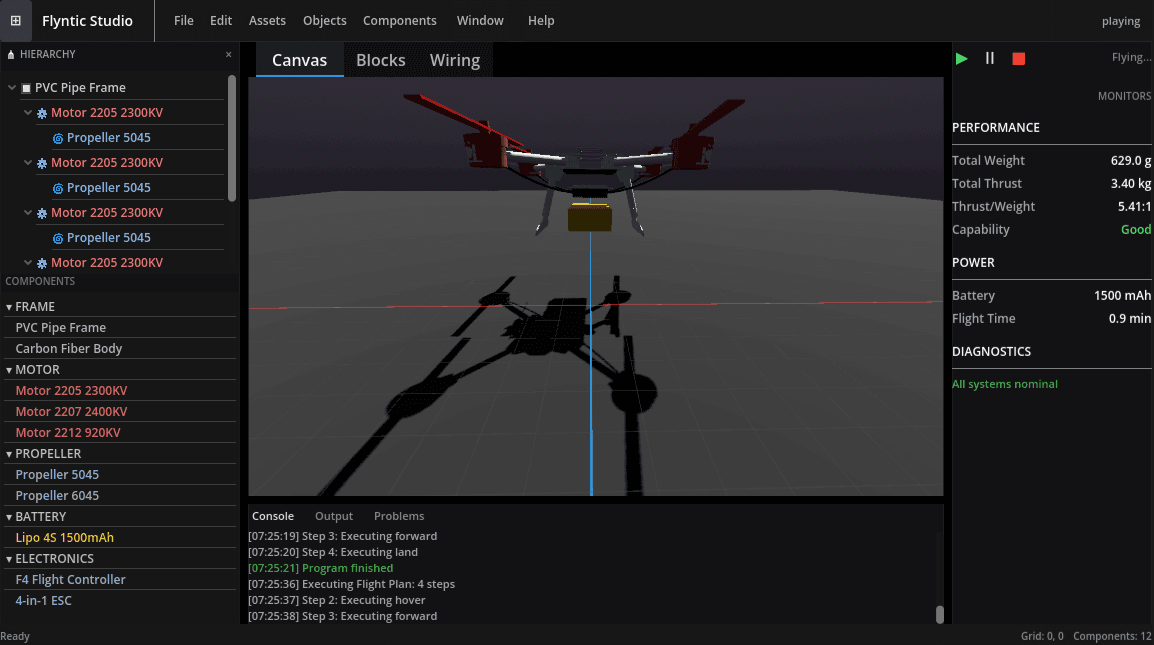Click the fourth Motor 2205 gear icon
Image resolution: width=1154 pixels, height=645 pixels.
click(42, 264)
